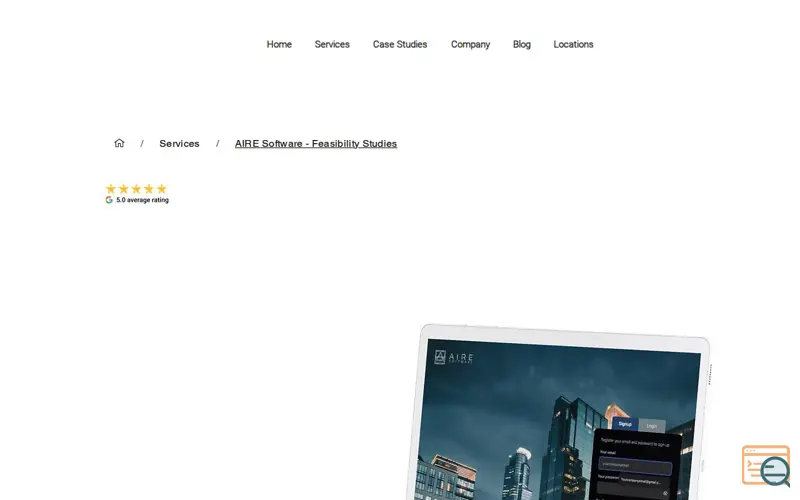Screen dimensions: 800x500
Task: Select the Signup tab in tablet mockup
Action: 625,424
